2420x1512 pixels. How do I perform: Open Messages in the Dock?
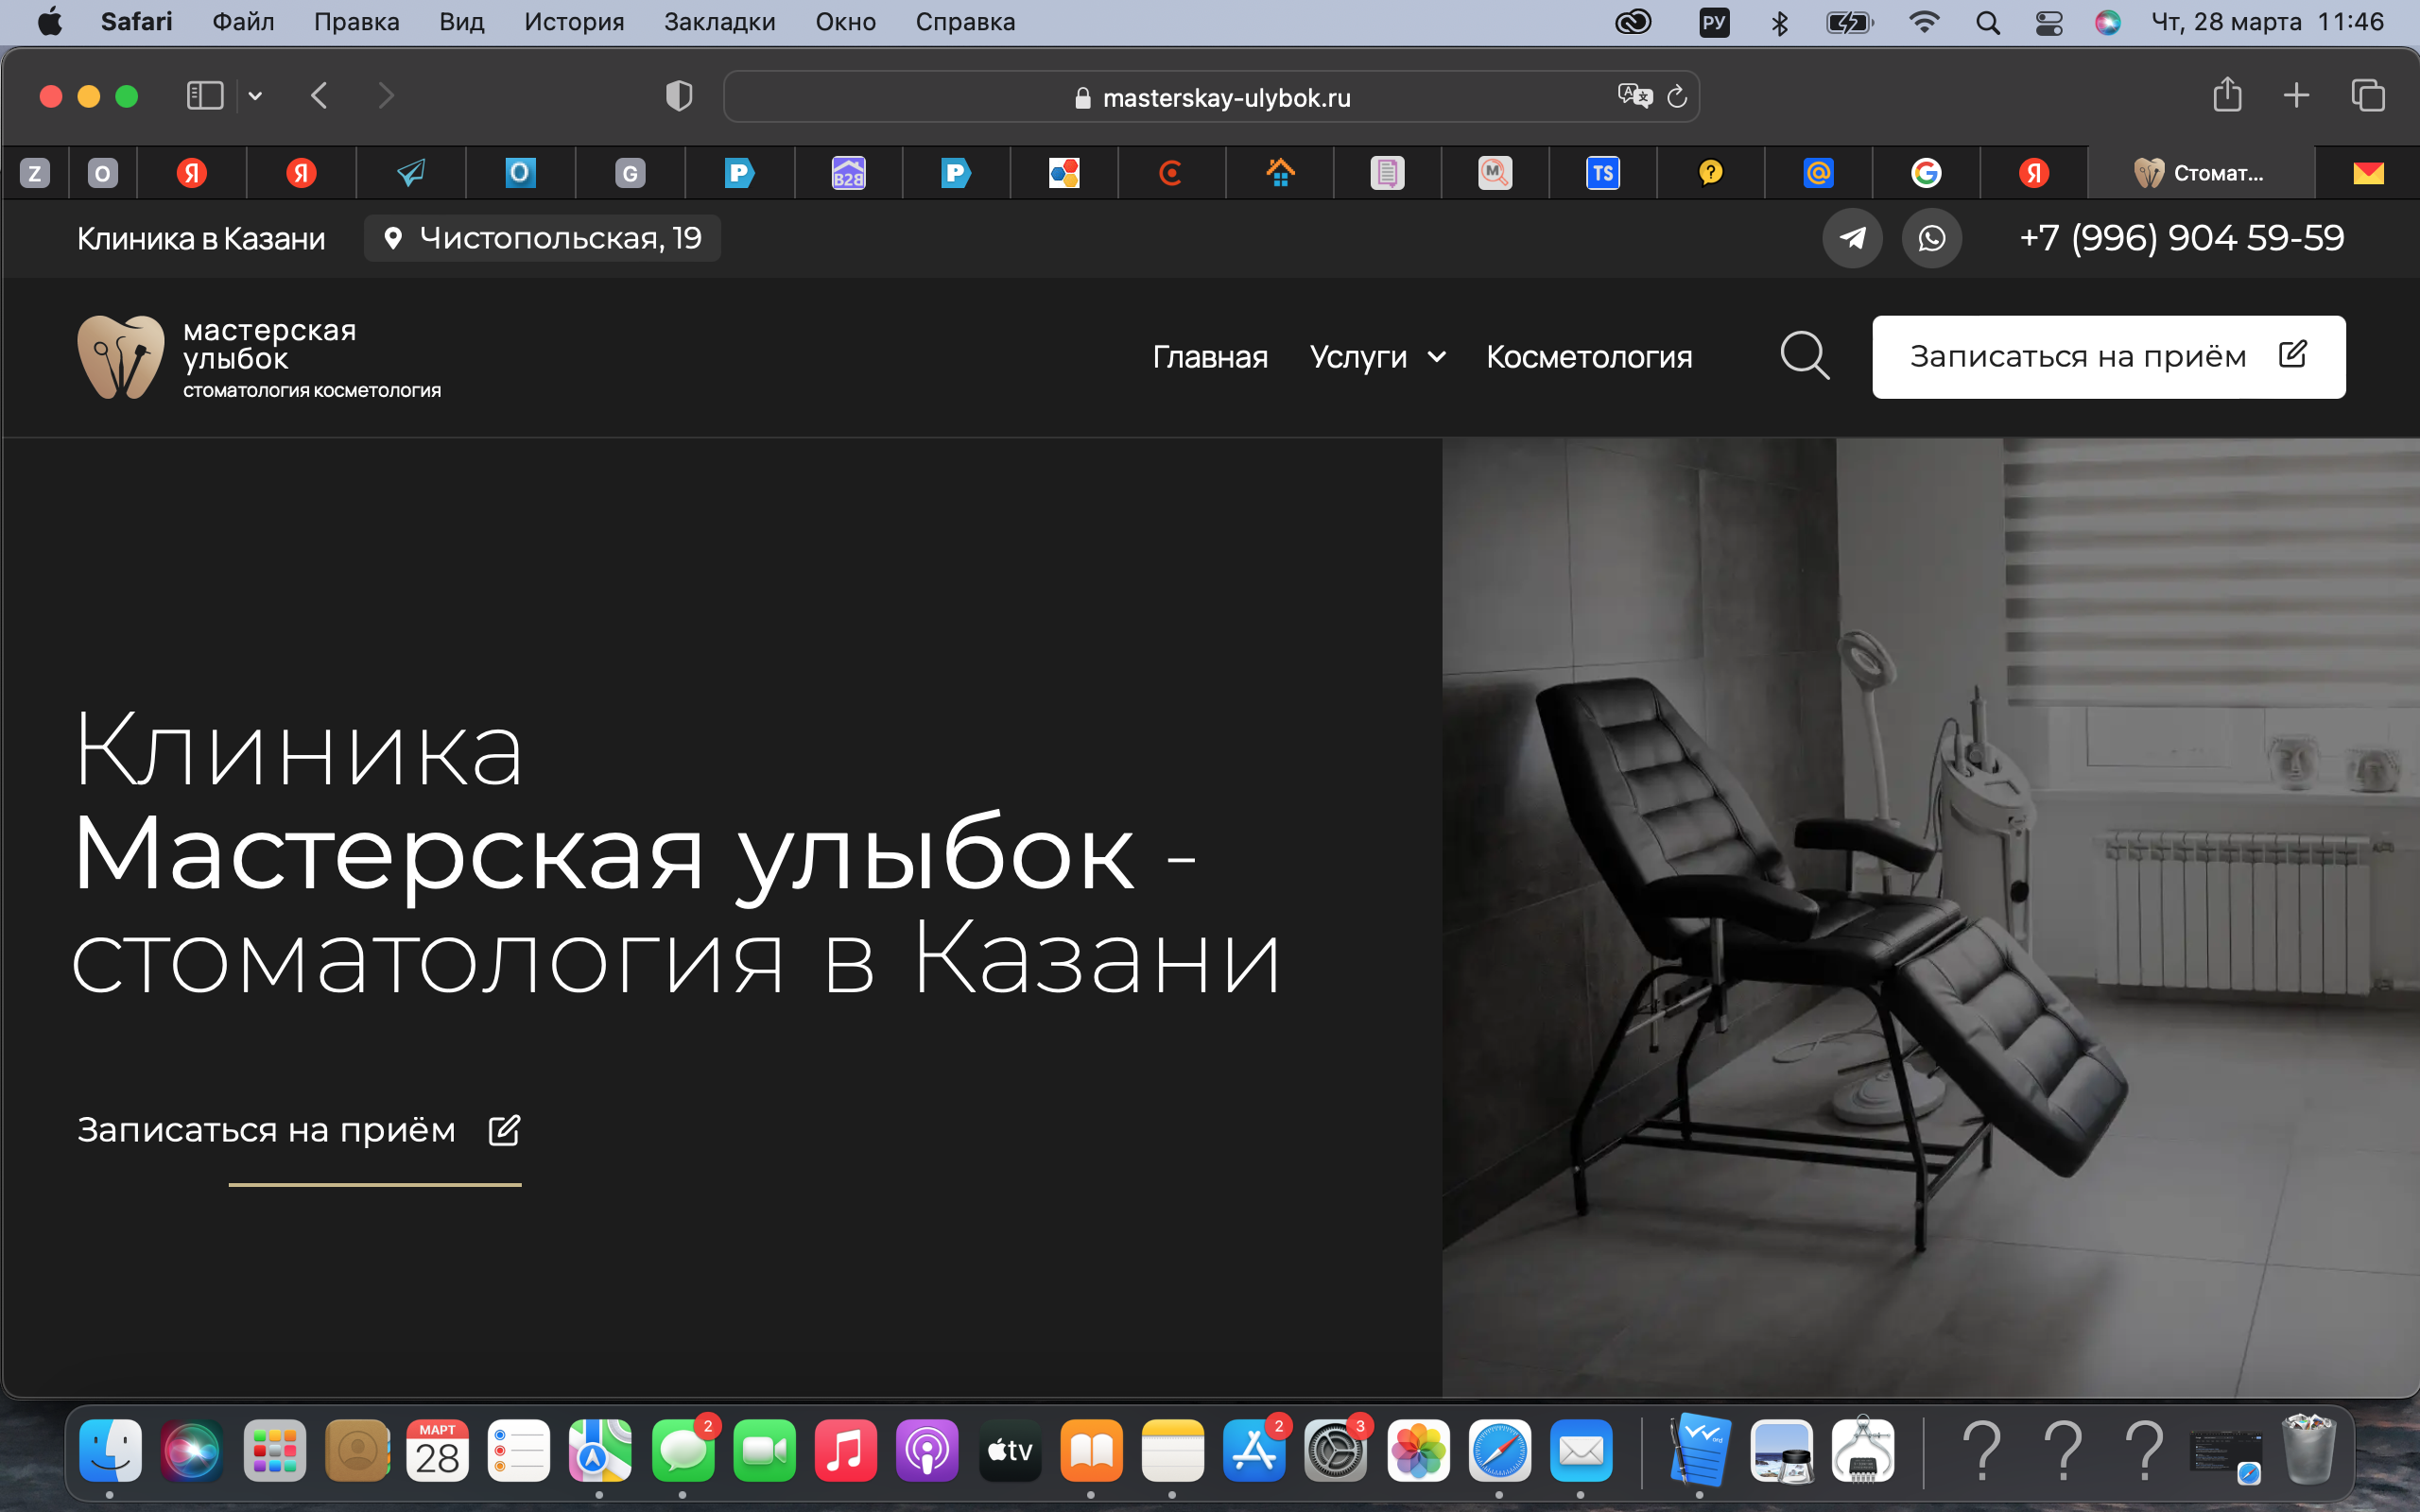point(683,1449)
